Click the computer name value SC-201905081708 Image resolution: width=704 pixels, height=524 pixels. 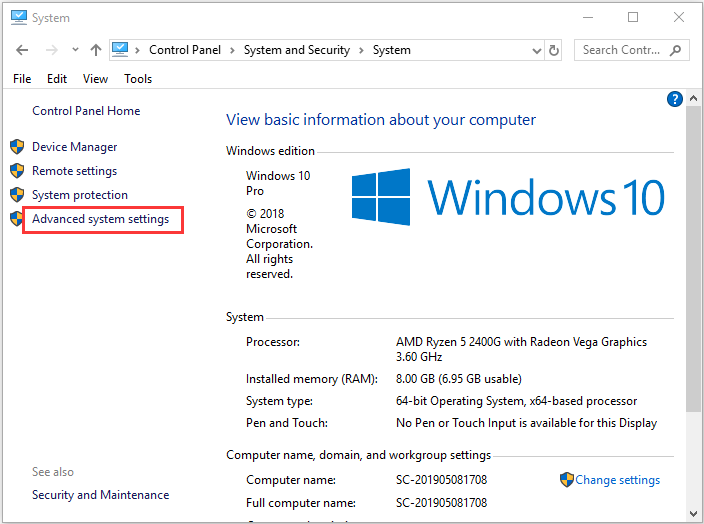point(441,480)
